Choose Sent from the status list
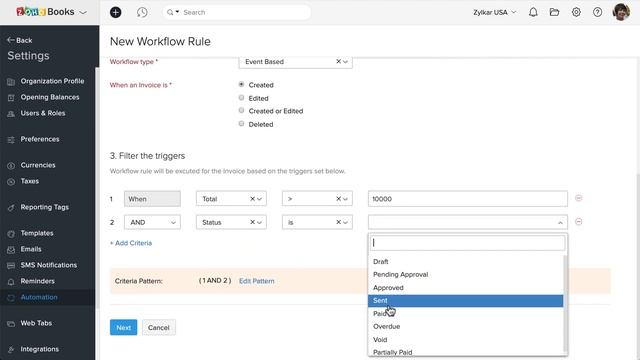Image resolution: width=640 pixels, height=360 pixels. (465, 301)
